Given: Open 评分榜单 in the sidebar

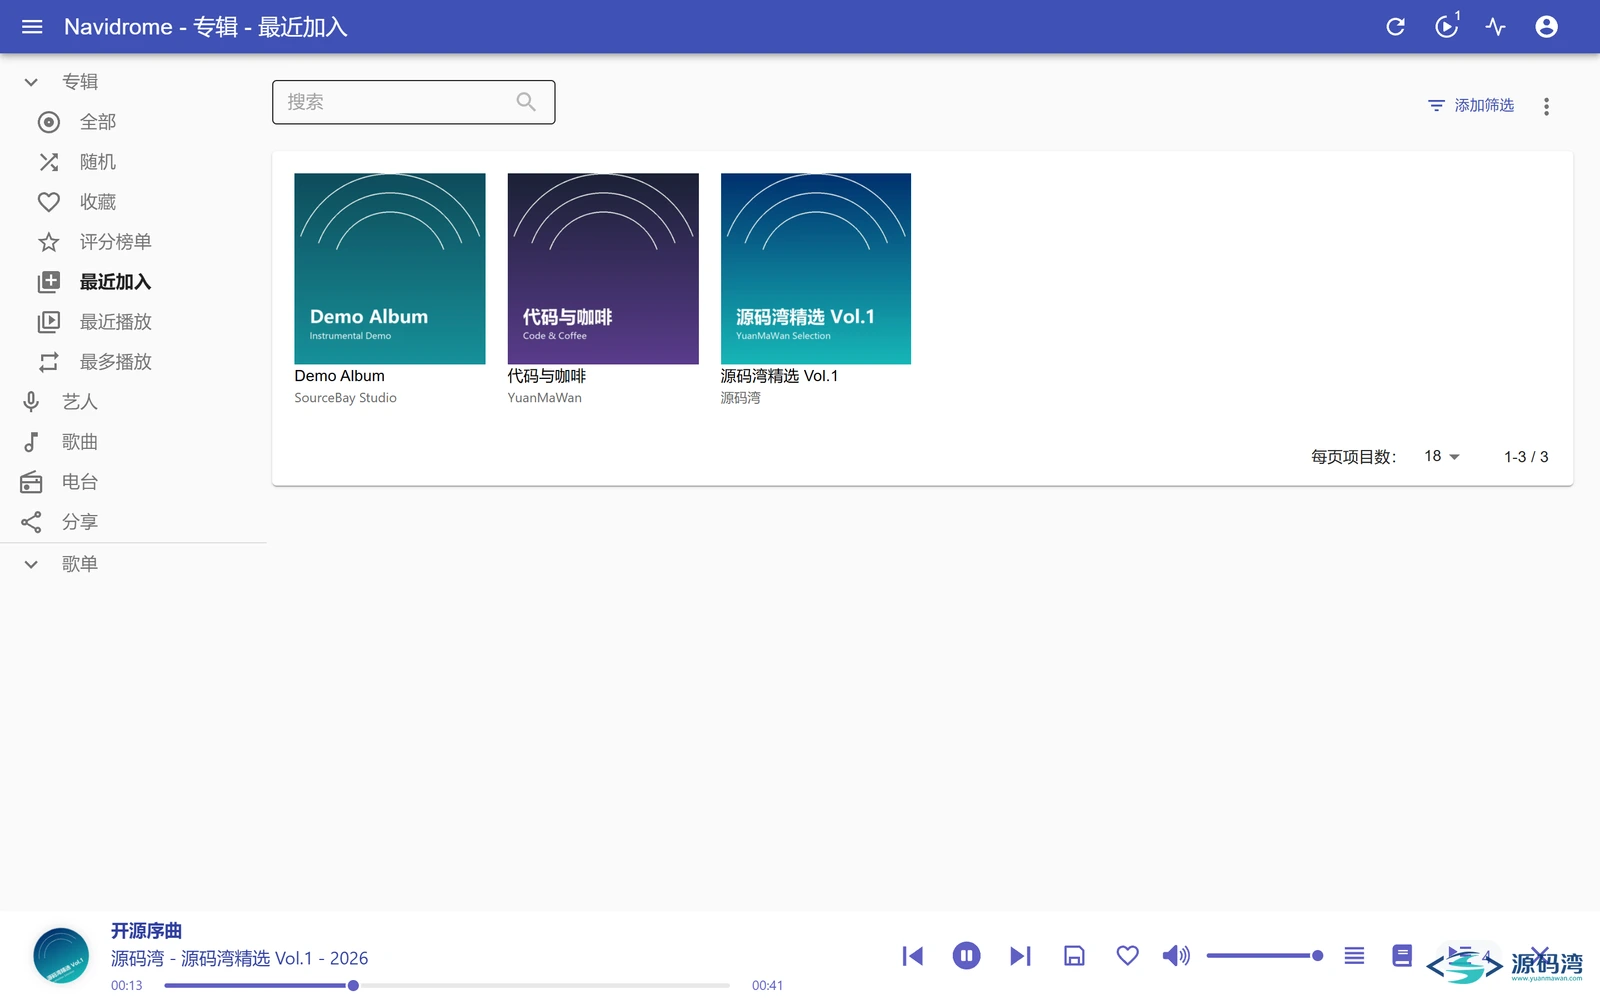Looking at the screenshot, I should [134, 242].
